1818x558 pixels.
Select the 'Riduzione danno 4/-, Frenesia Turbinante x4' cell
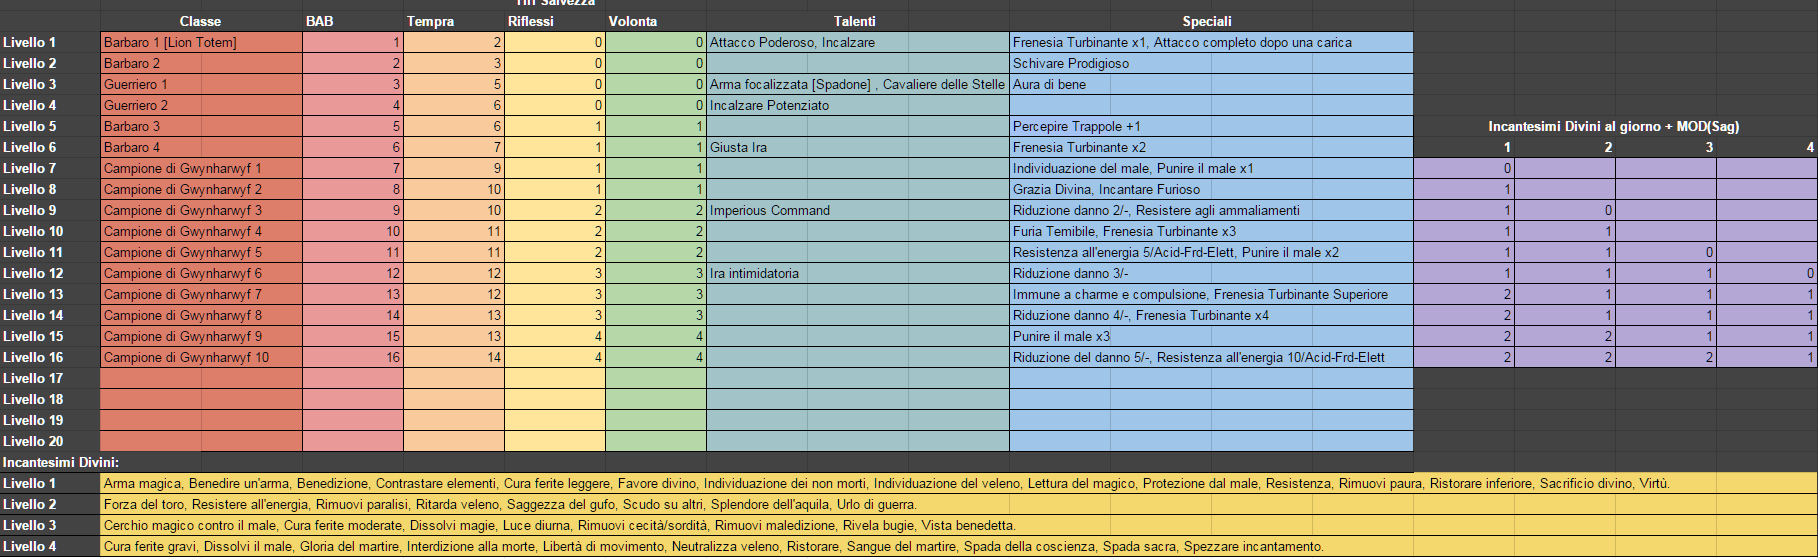pyautogui.click(x=1211, y=315)
